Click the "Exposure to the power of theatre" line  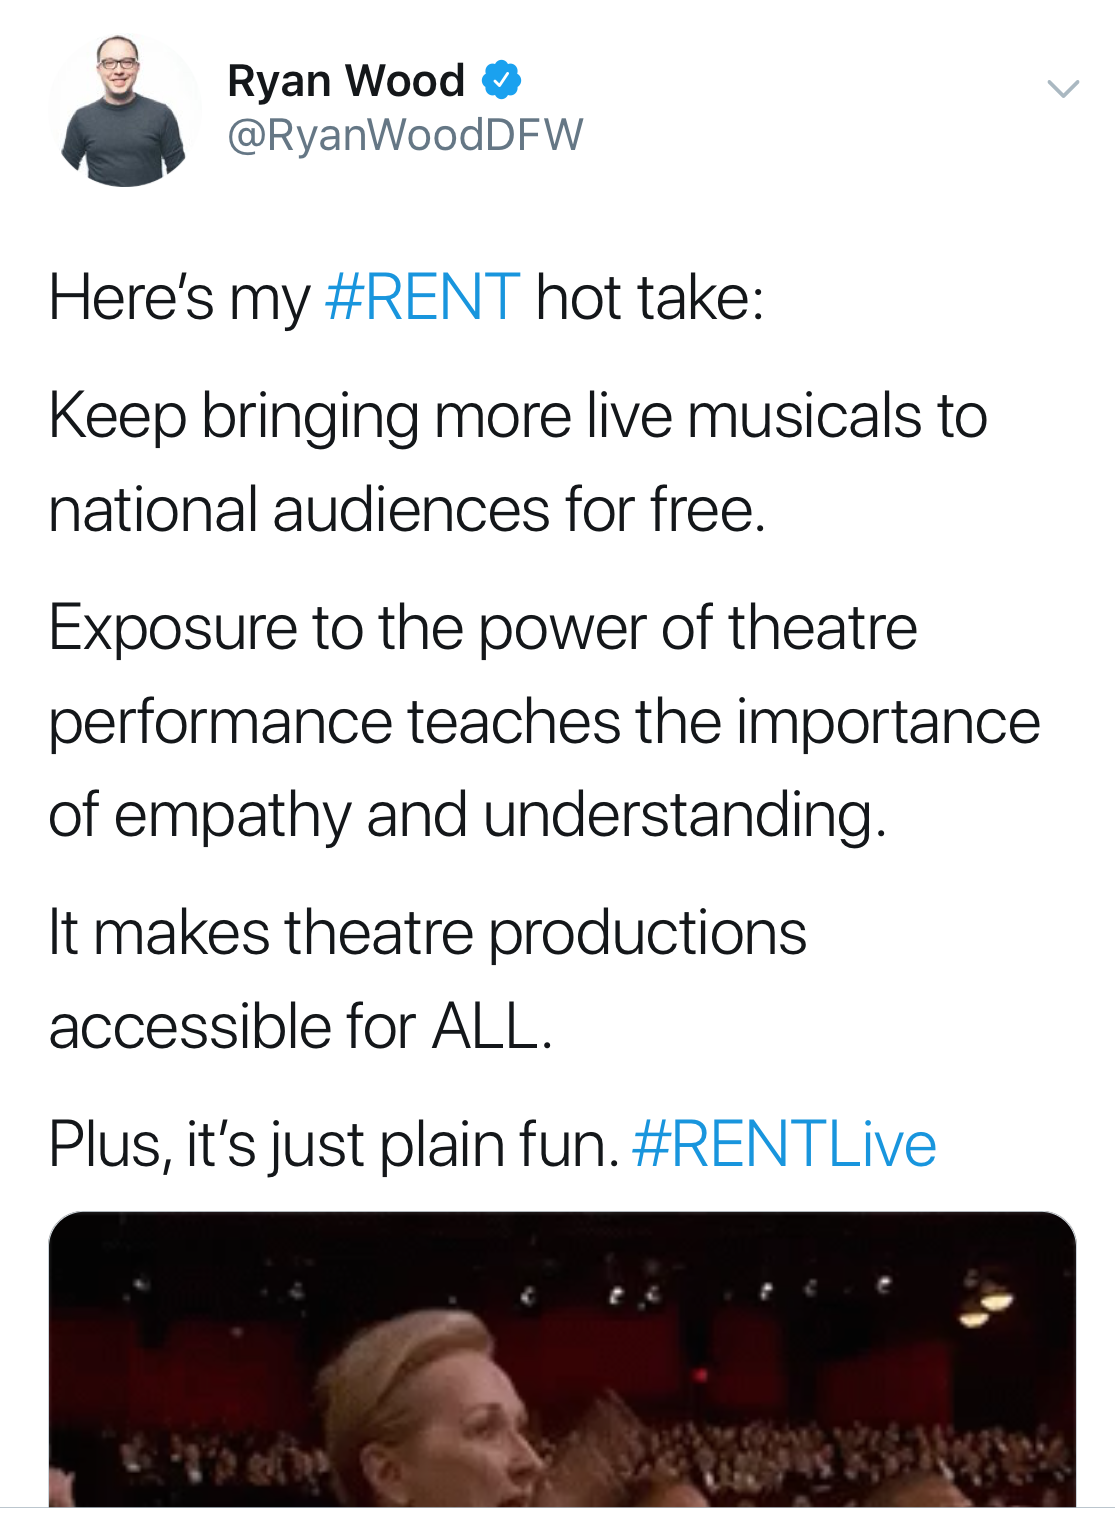coord(482,627)
